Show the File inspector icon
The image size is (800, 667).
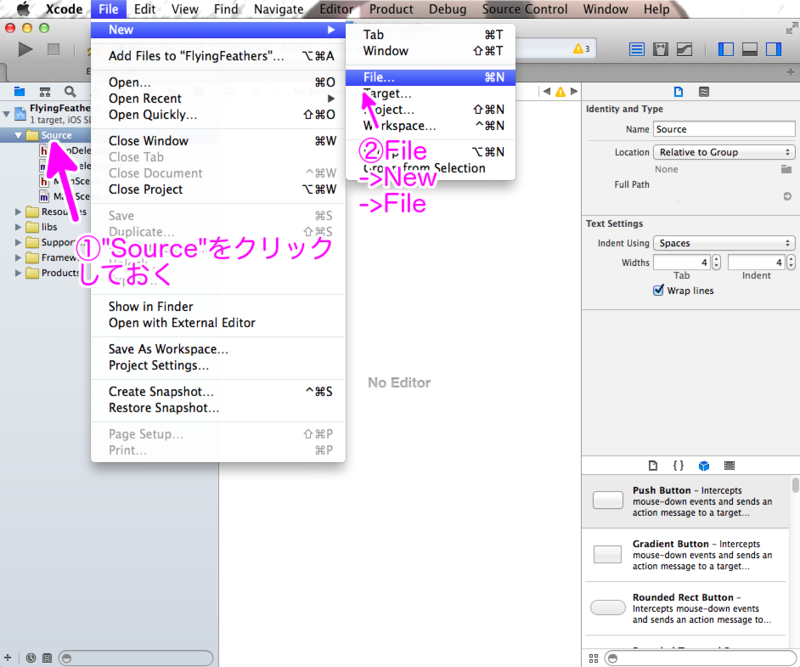tap(678, 92)
